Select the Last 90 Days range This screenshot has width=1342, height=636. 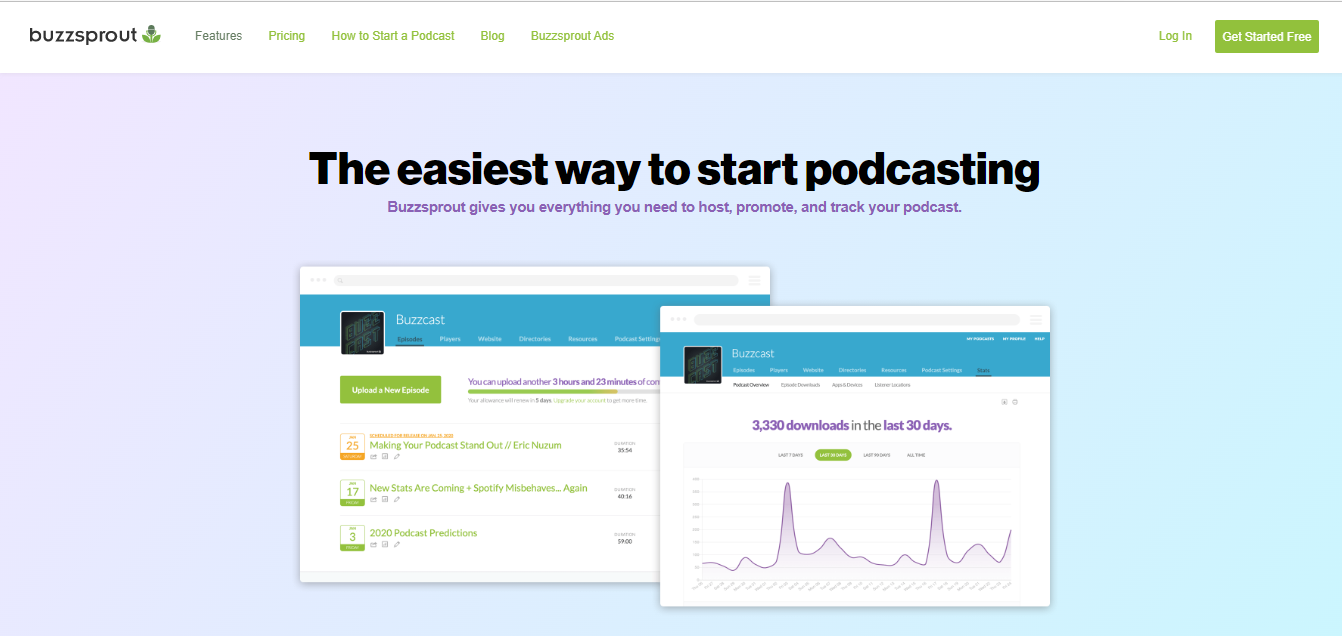pos(877,455)
